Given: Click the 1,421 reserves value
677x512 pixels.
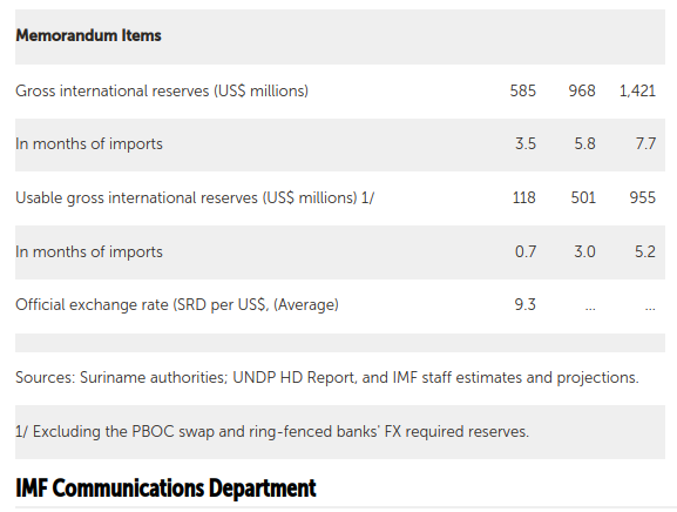Looking at the screenshot, I should click(637, 91).
